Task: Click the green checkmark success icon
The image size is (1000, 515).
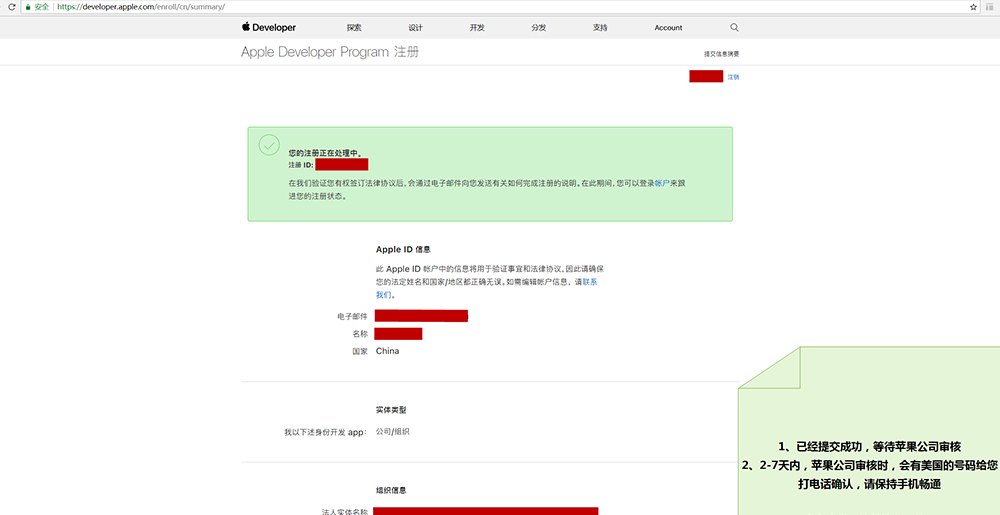Action: click(x=269, y=145)
